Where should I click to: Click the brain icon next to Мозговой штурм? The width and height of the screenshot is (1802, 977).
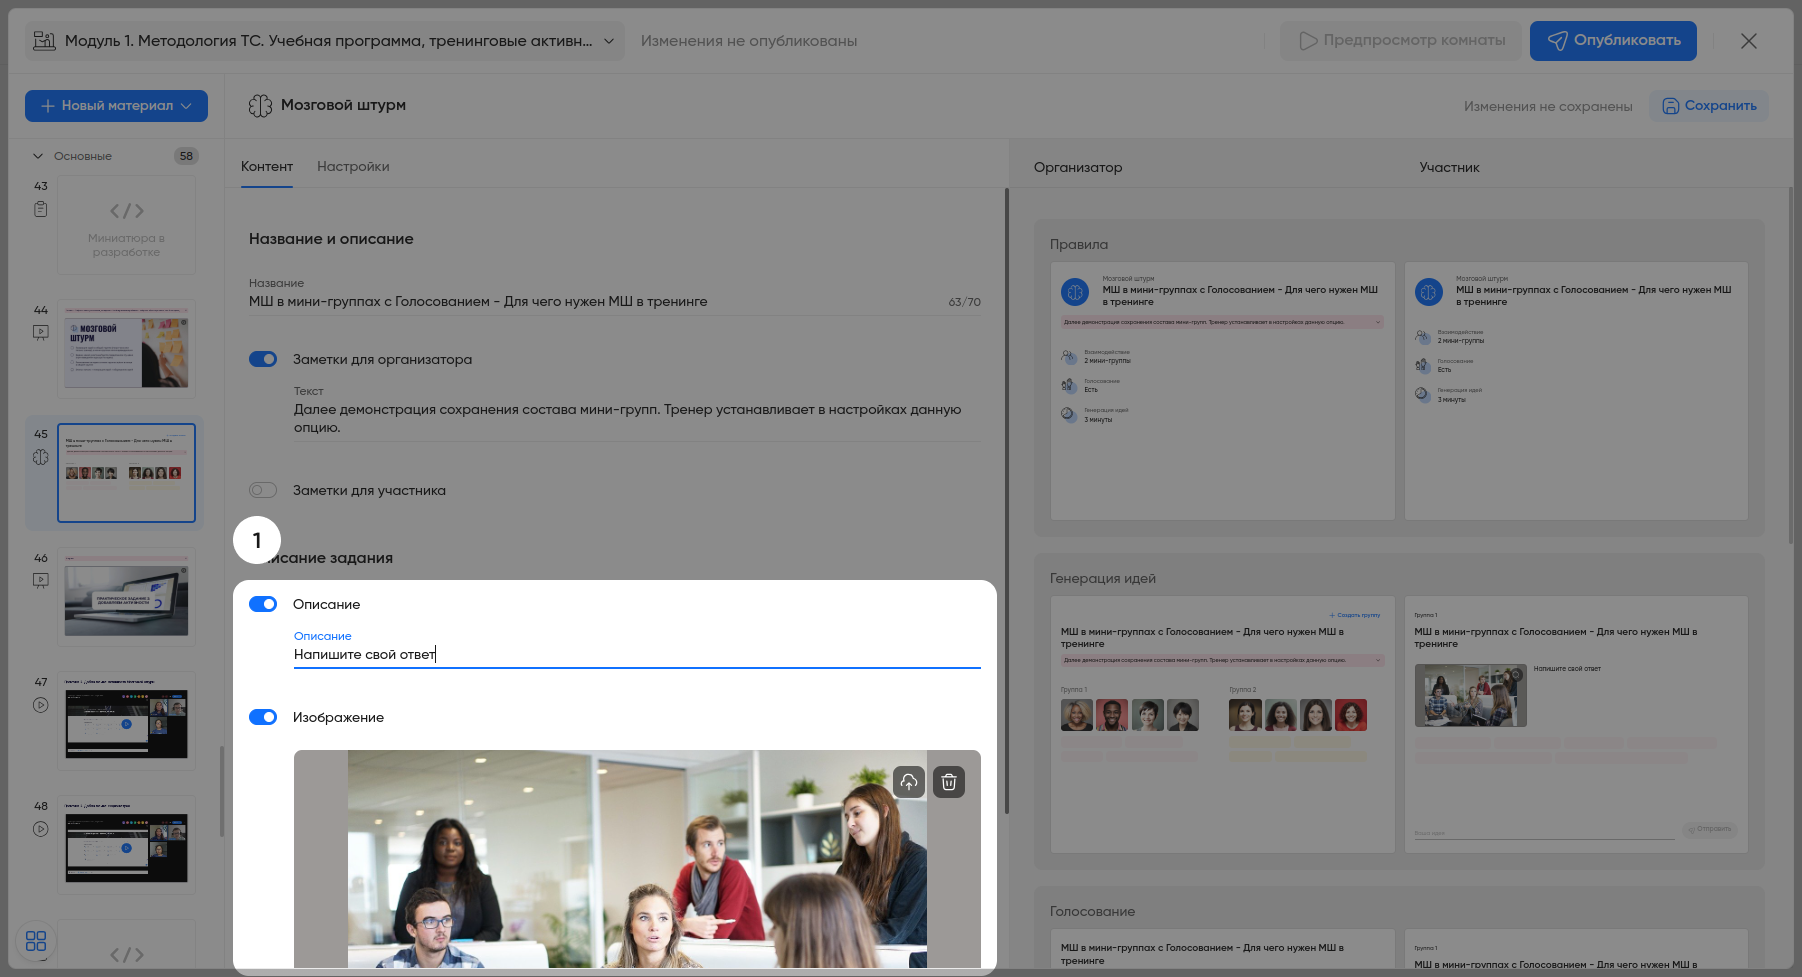pyautogui.click(x=260, y=106)
